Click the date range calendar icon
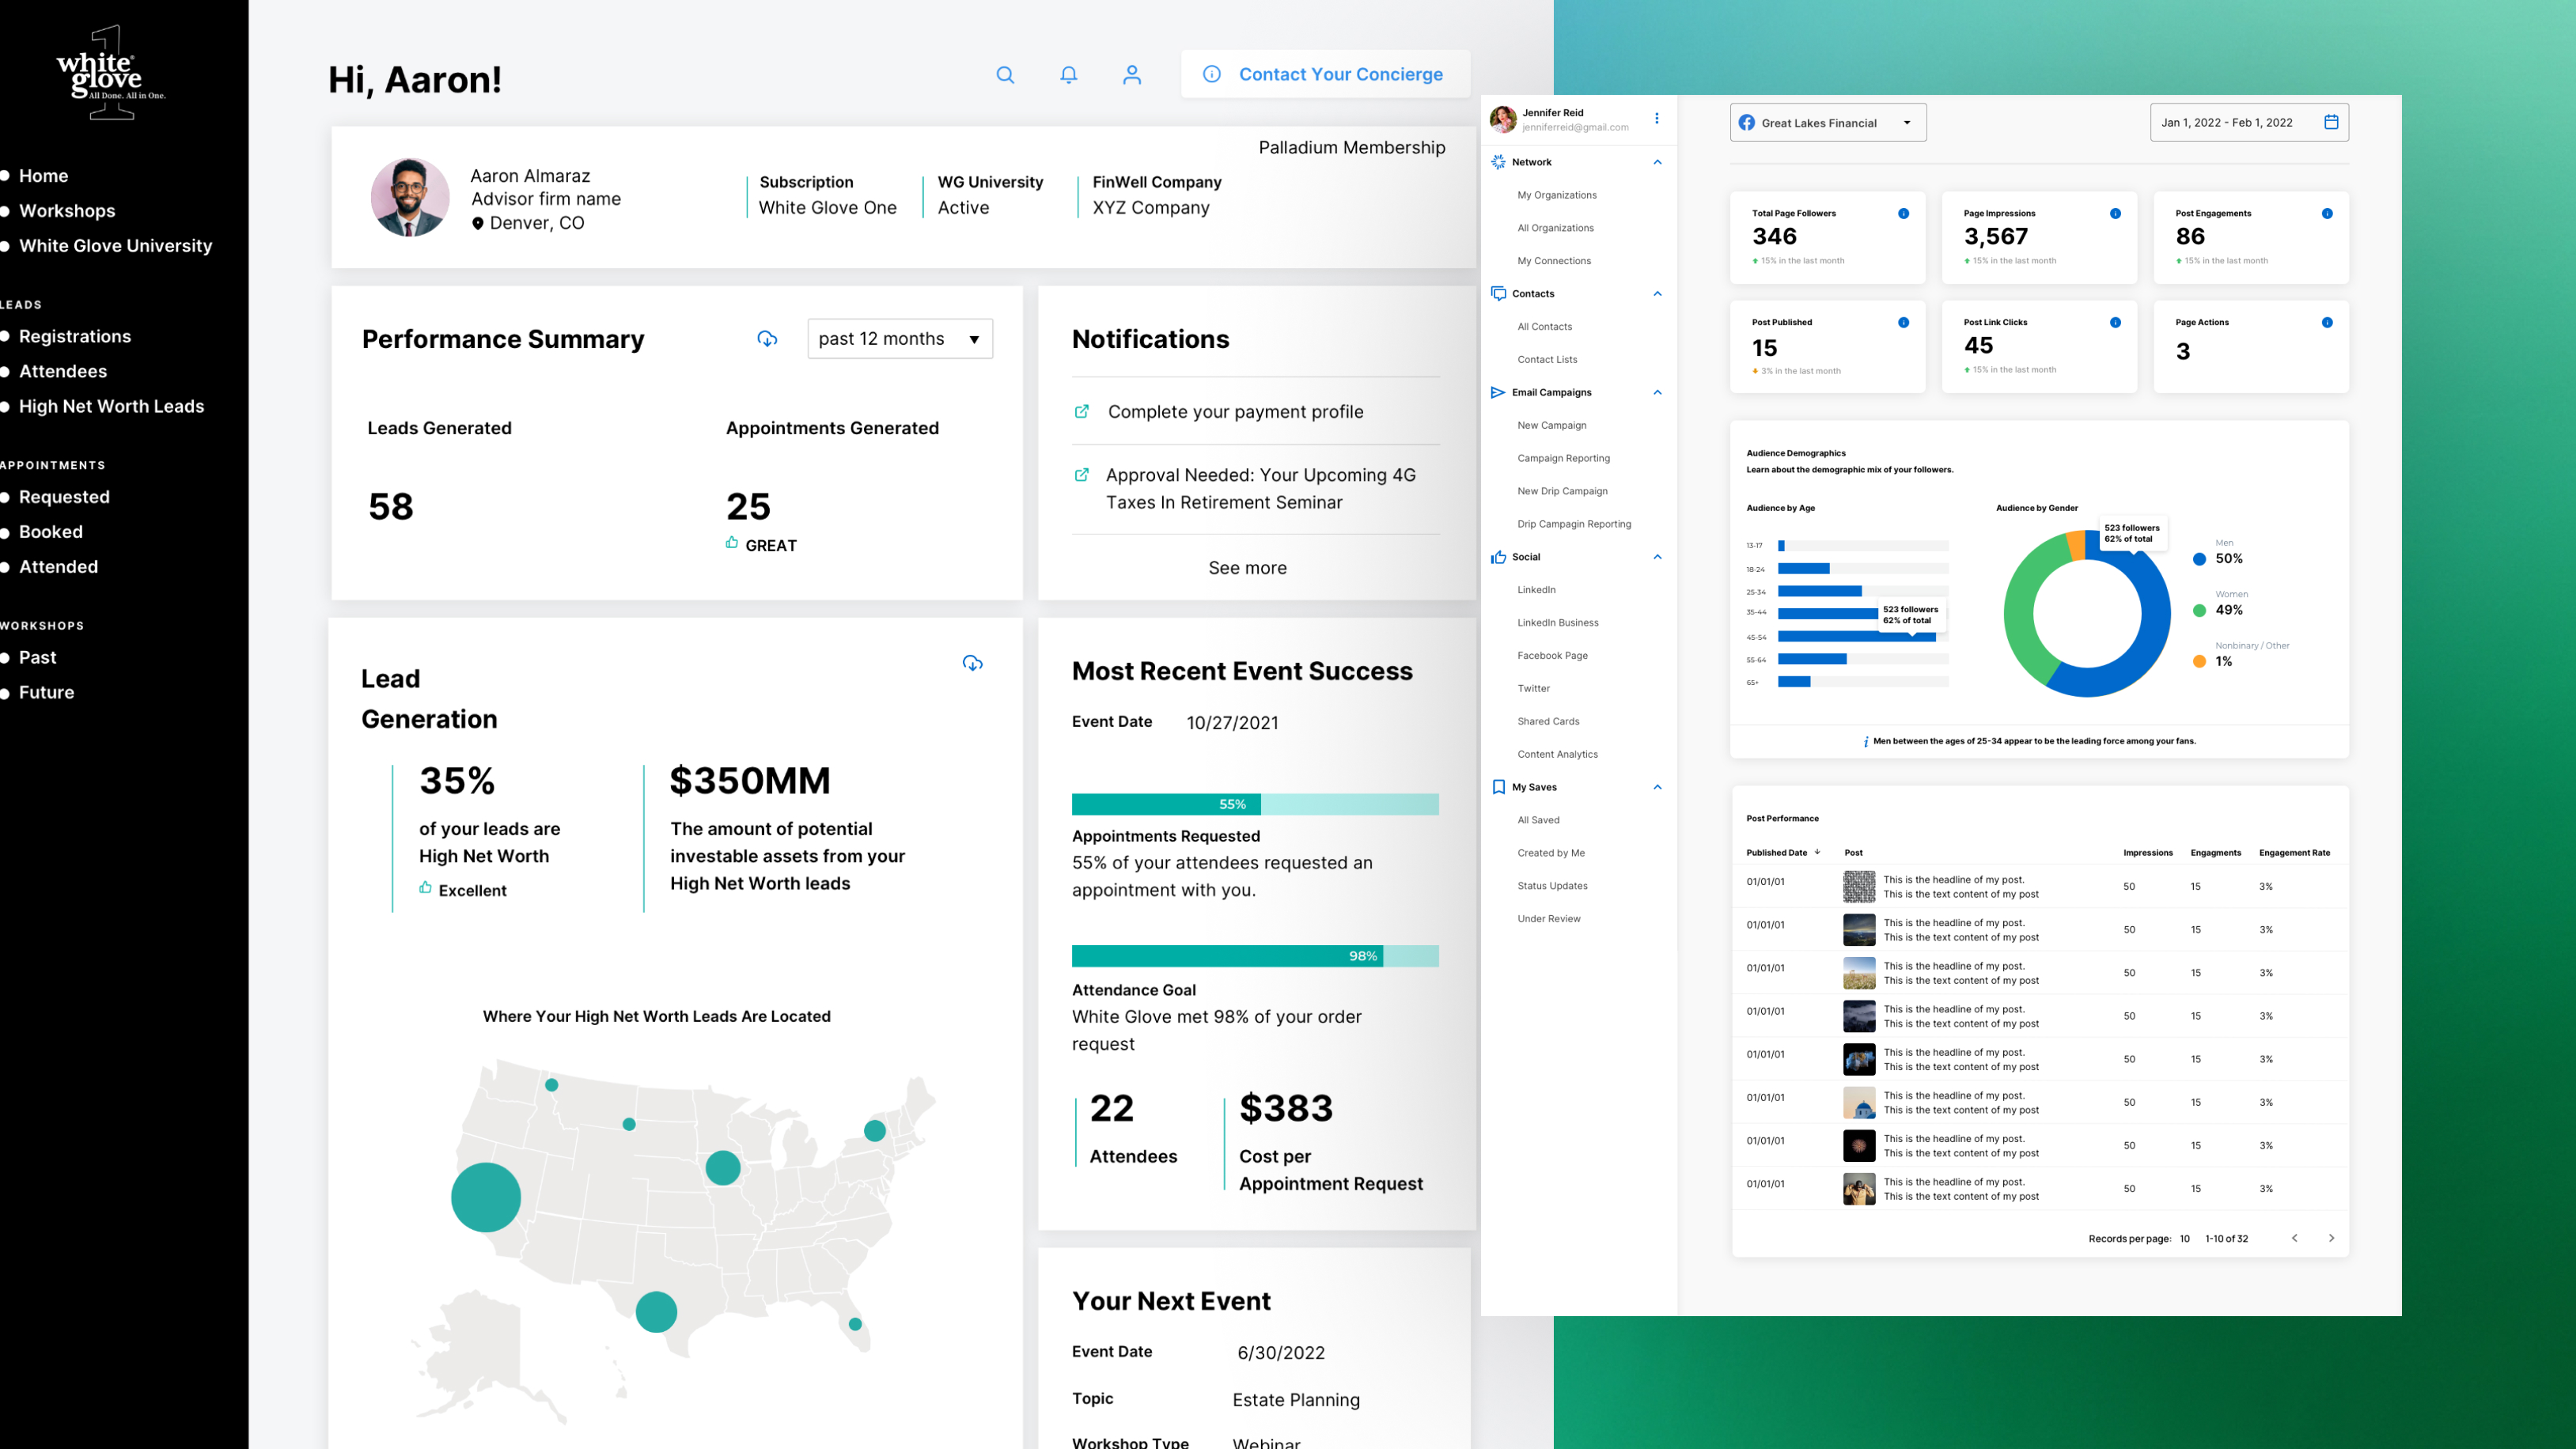 click(2331, 122)
